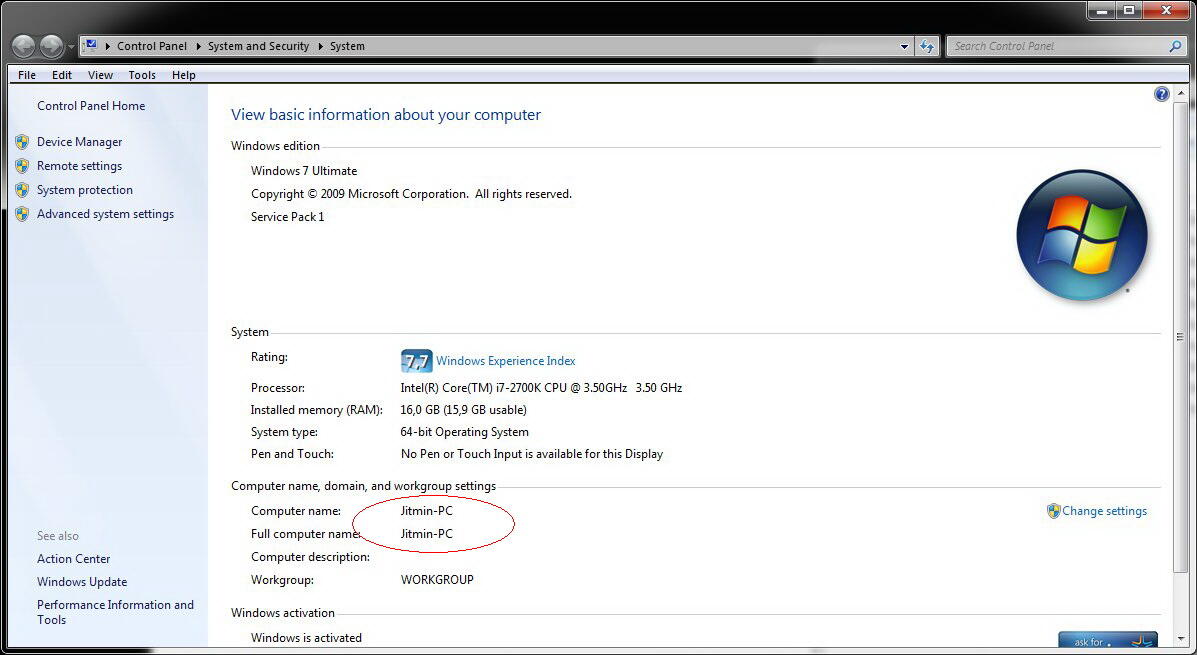Click the 'ask for' genuine badge
Viewport: 1197px width, 655px height.
click(1108, 640)
